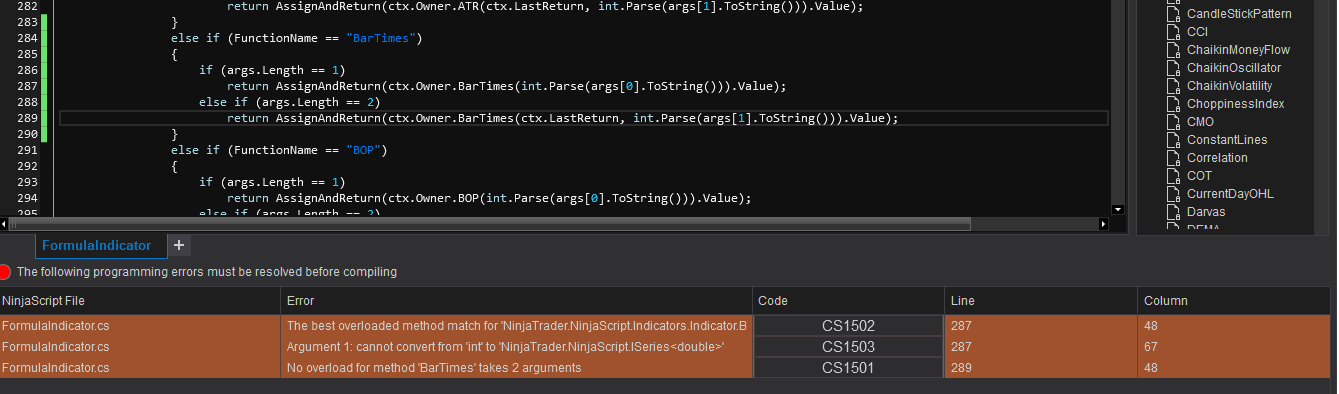Click the editor horizontal scrollbar right arrow
Image resolution: width=1339 pixels, height=394 pixels.
[x=1105, y=224]
